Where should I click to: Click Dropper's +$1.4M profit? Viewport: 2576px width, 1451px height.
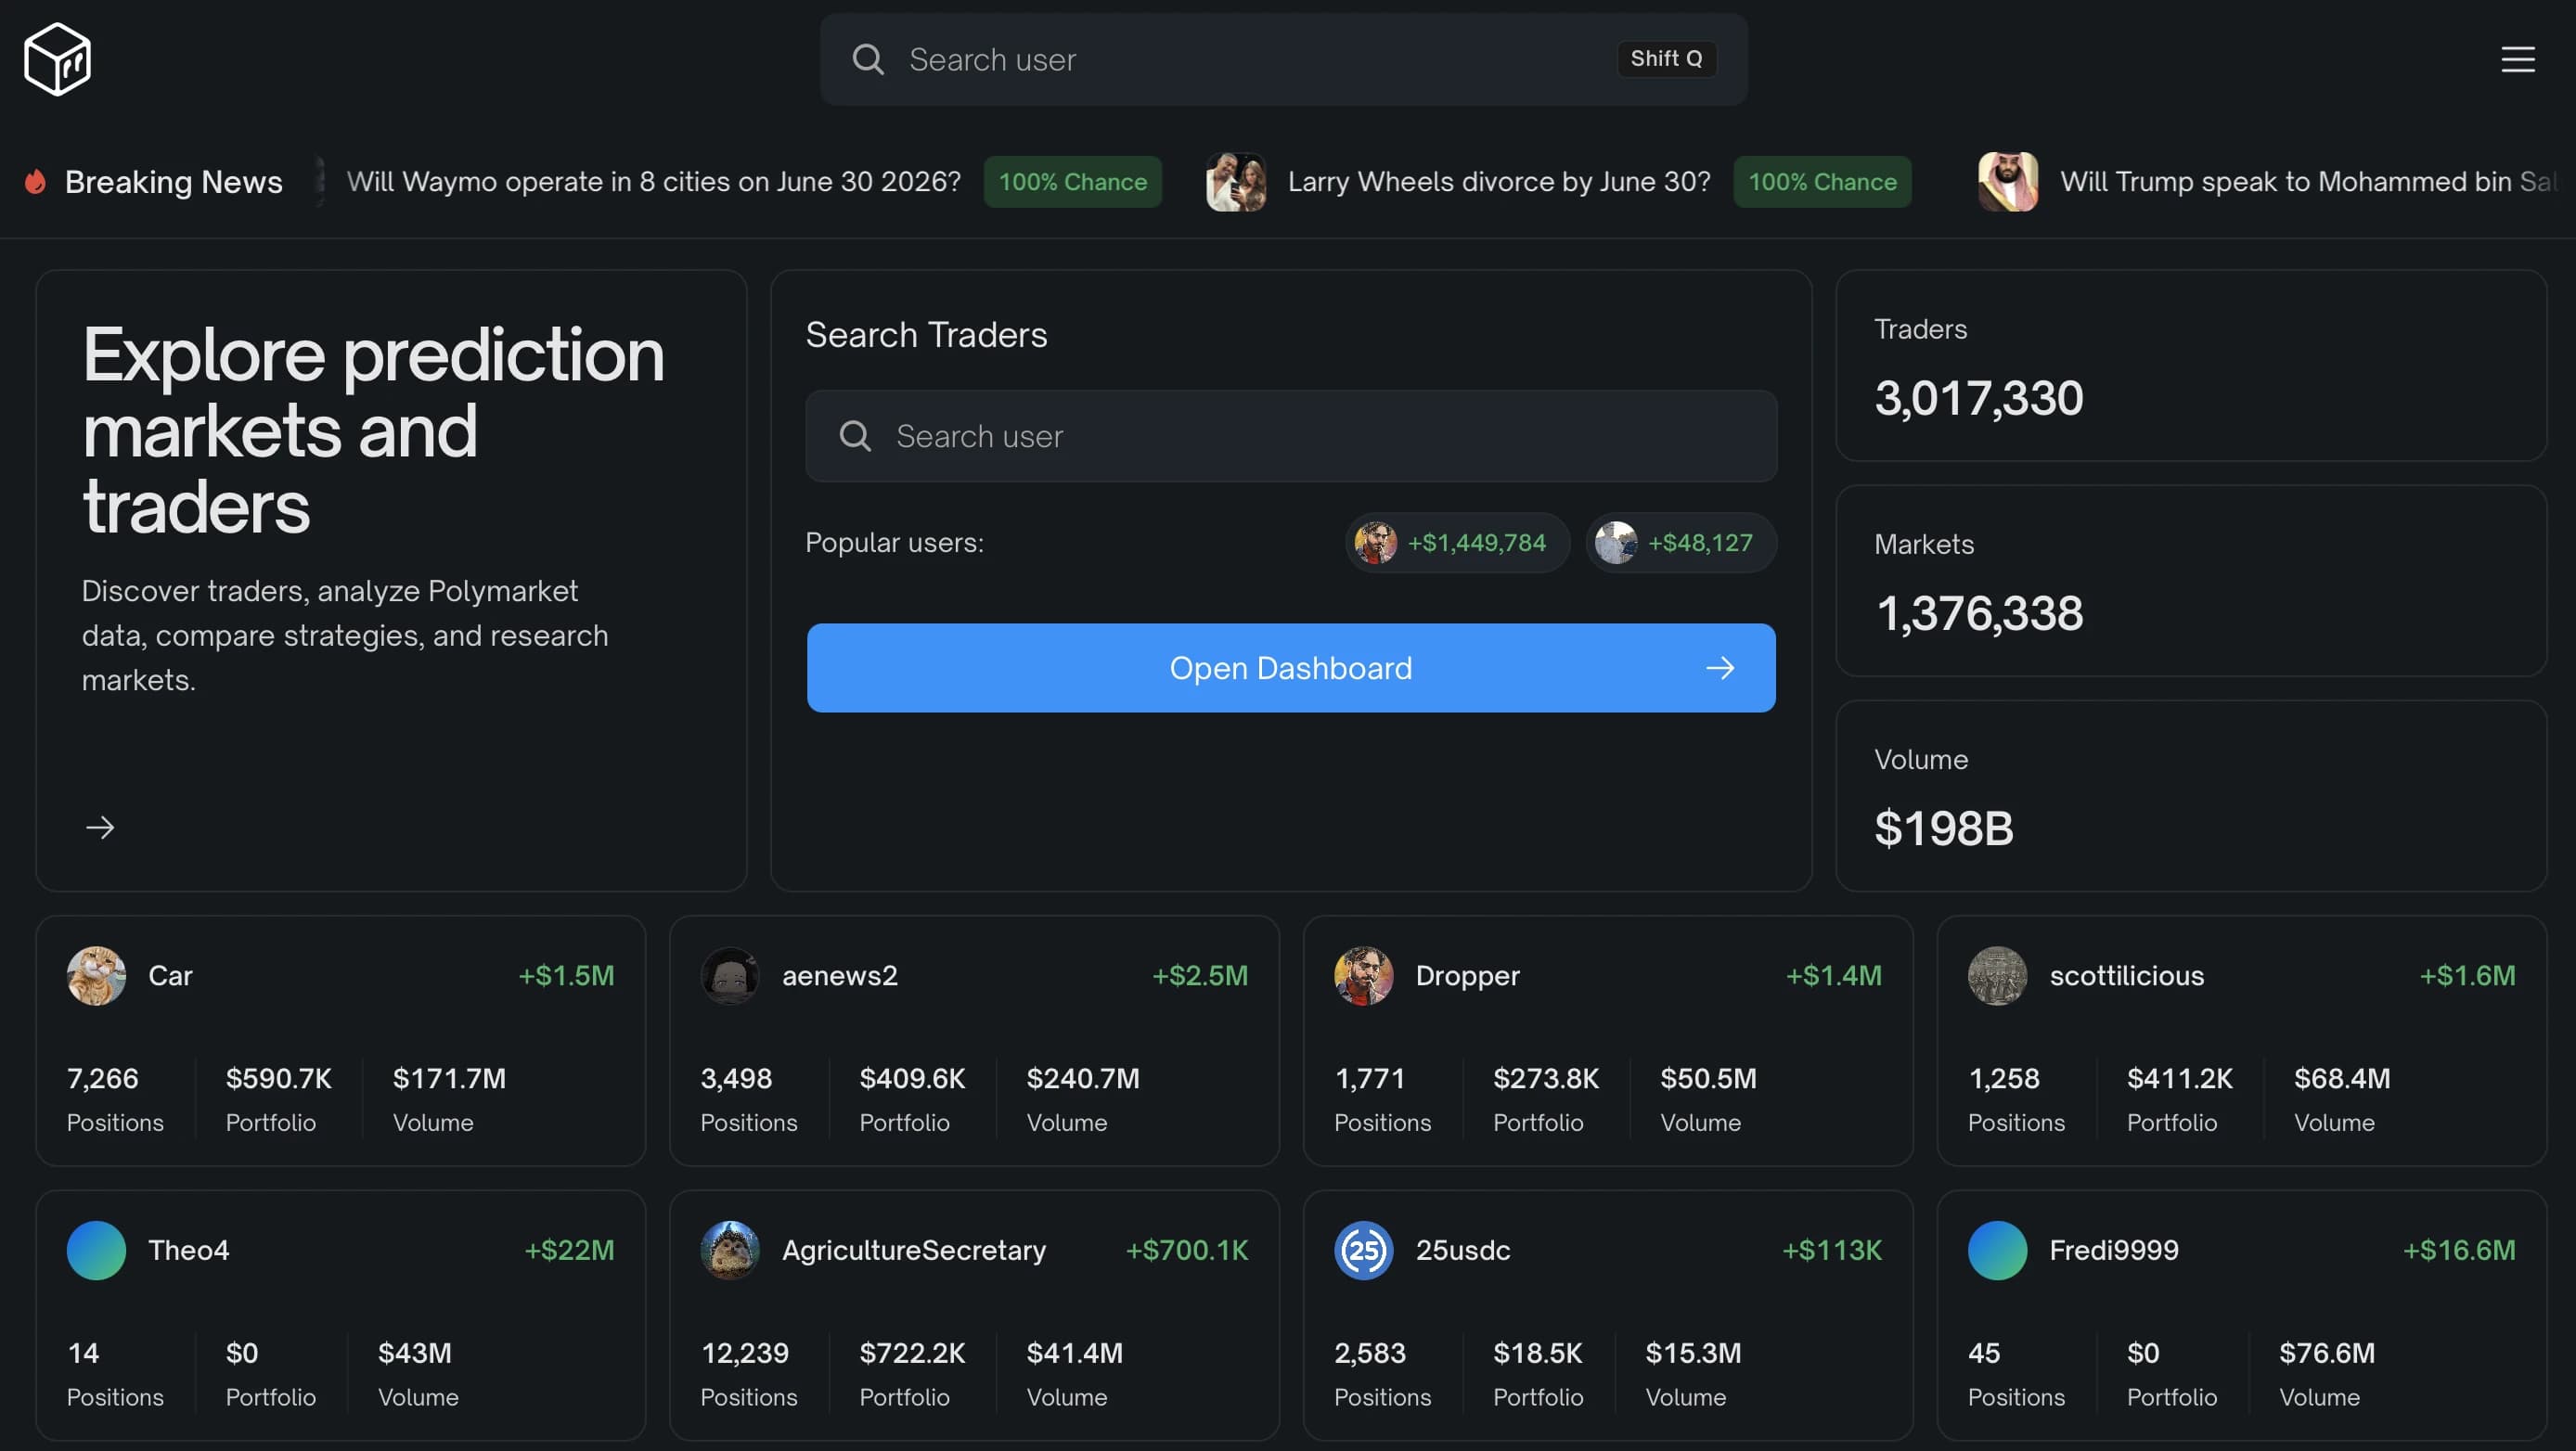pyautogui.click(x=1833, y=975)
